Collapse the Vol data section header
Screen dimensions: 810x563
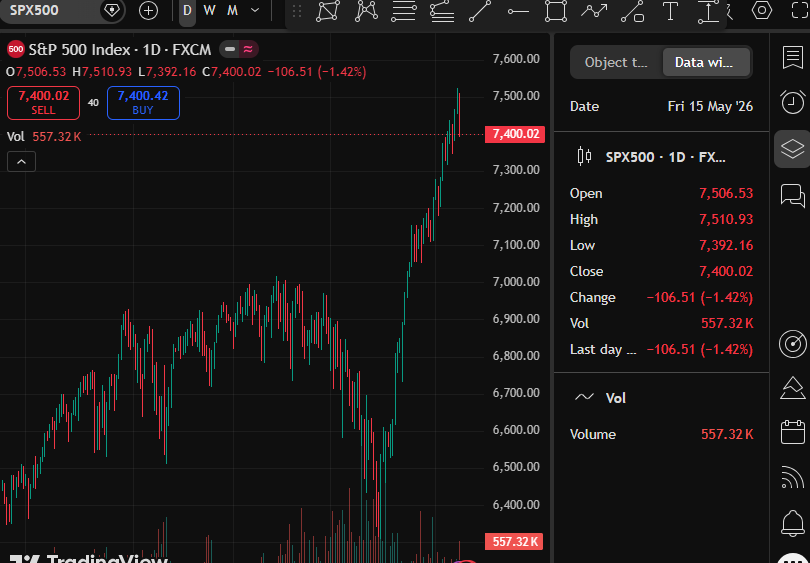click(661, 398)
